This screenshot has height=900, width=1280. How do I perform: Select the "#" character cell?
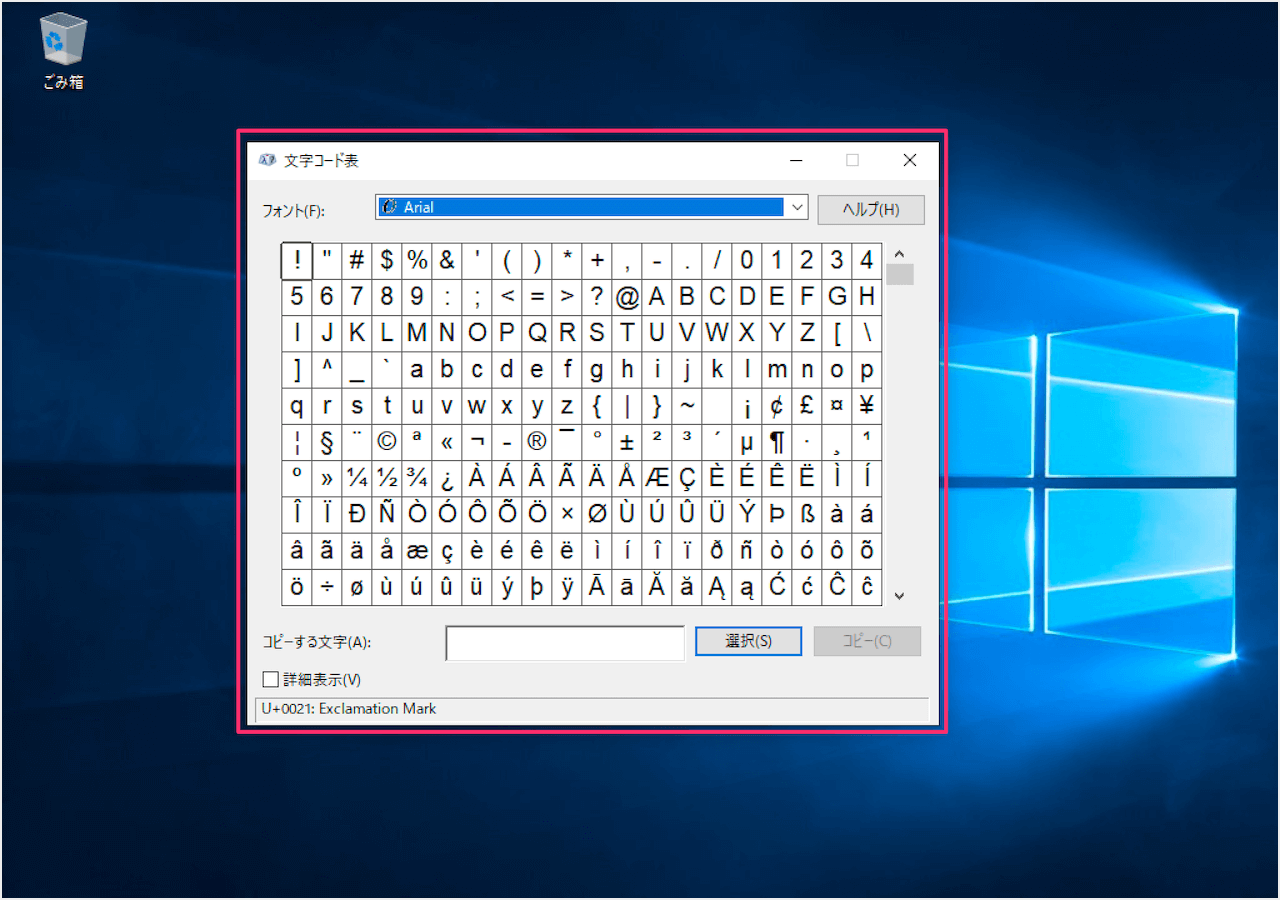(357, 261)
